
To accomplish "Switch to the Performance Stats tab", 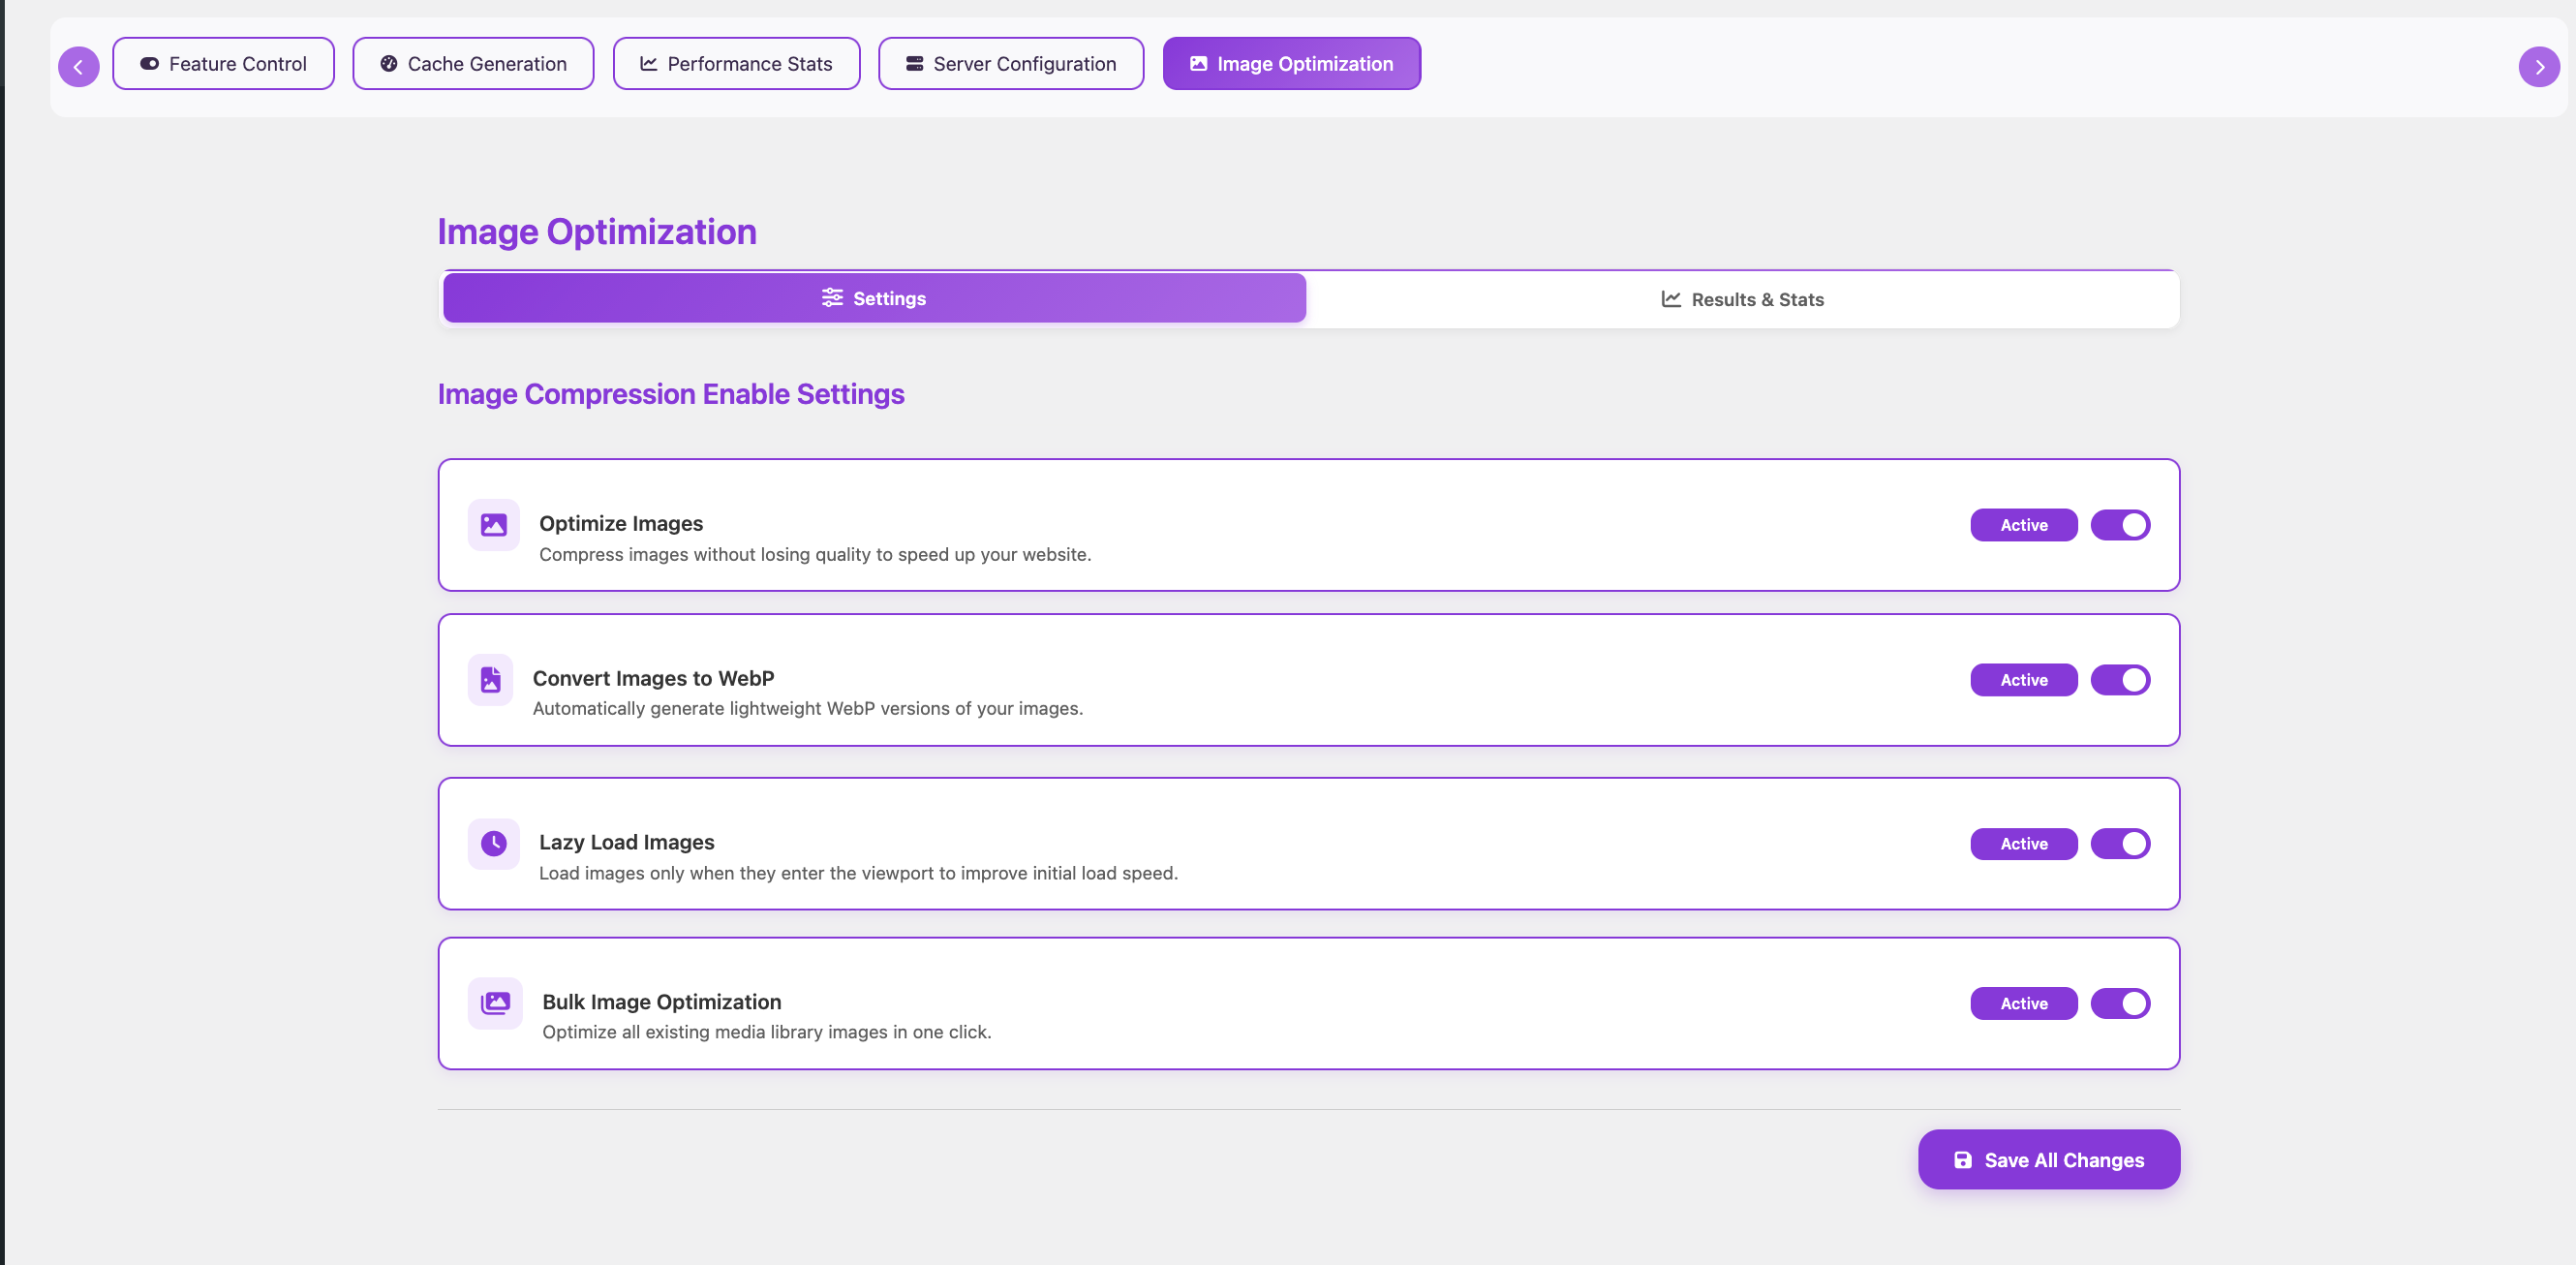I will 736,64.
